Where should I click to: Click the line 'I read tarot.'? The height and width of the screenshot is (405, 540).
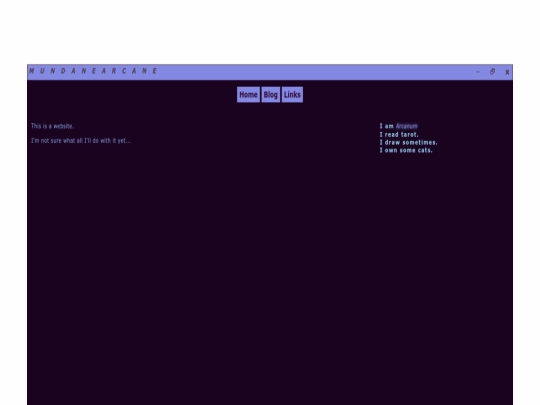399,134
